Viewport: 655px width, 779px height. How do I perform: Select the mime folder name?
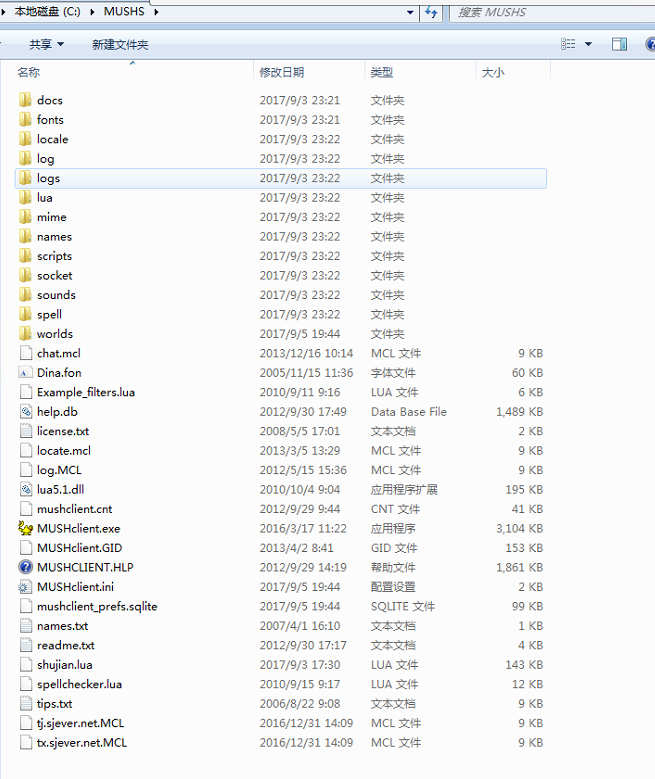[52, 217]
